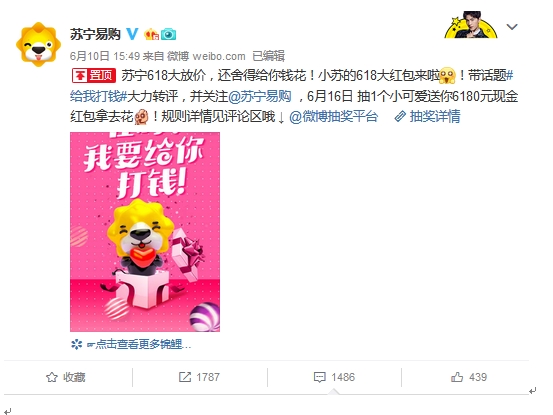Click the blue V verification badge
Screen dimensions: 553x415
pos(132,34)
